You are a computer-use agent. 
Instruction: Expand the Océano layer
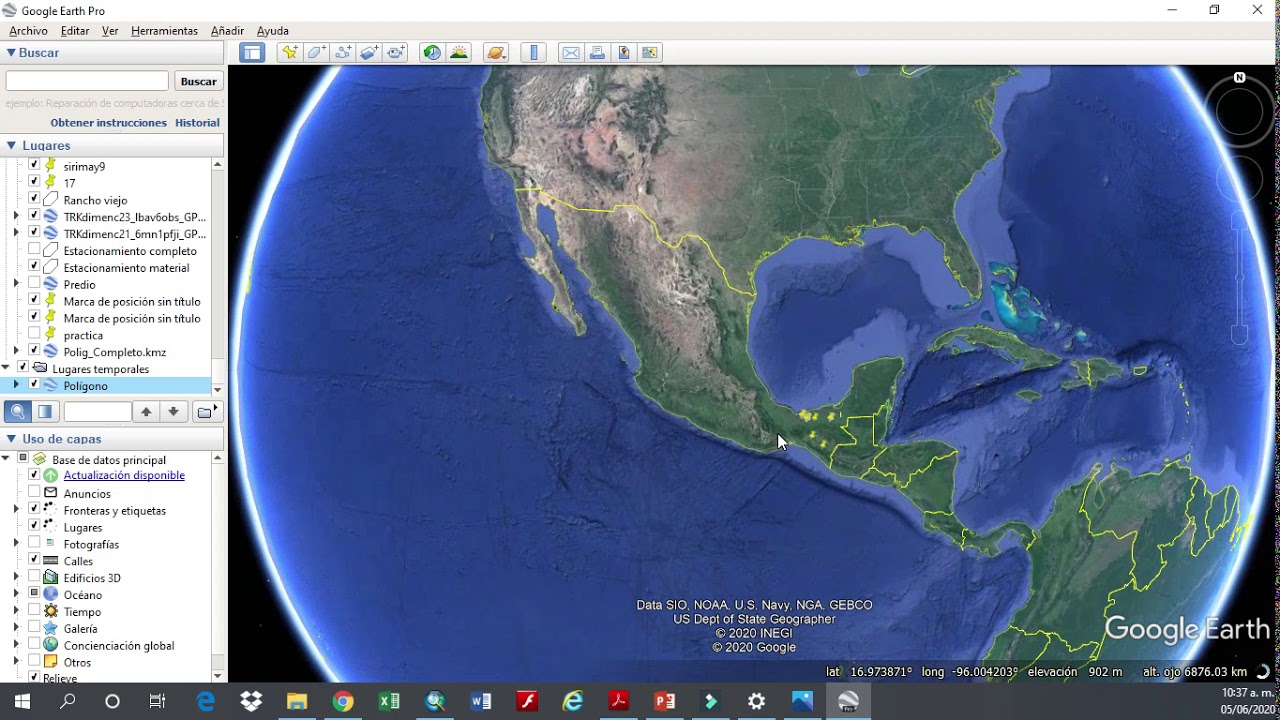16,594
